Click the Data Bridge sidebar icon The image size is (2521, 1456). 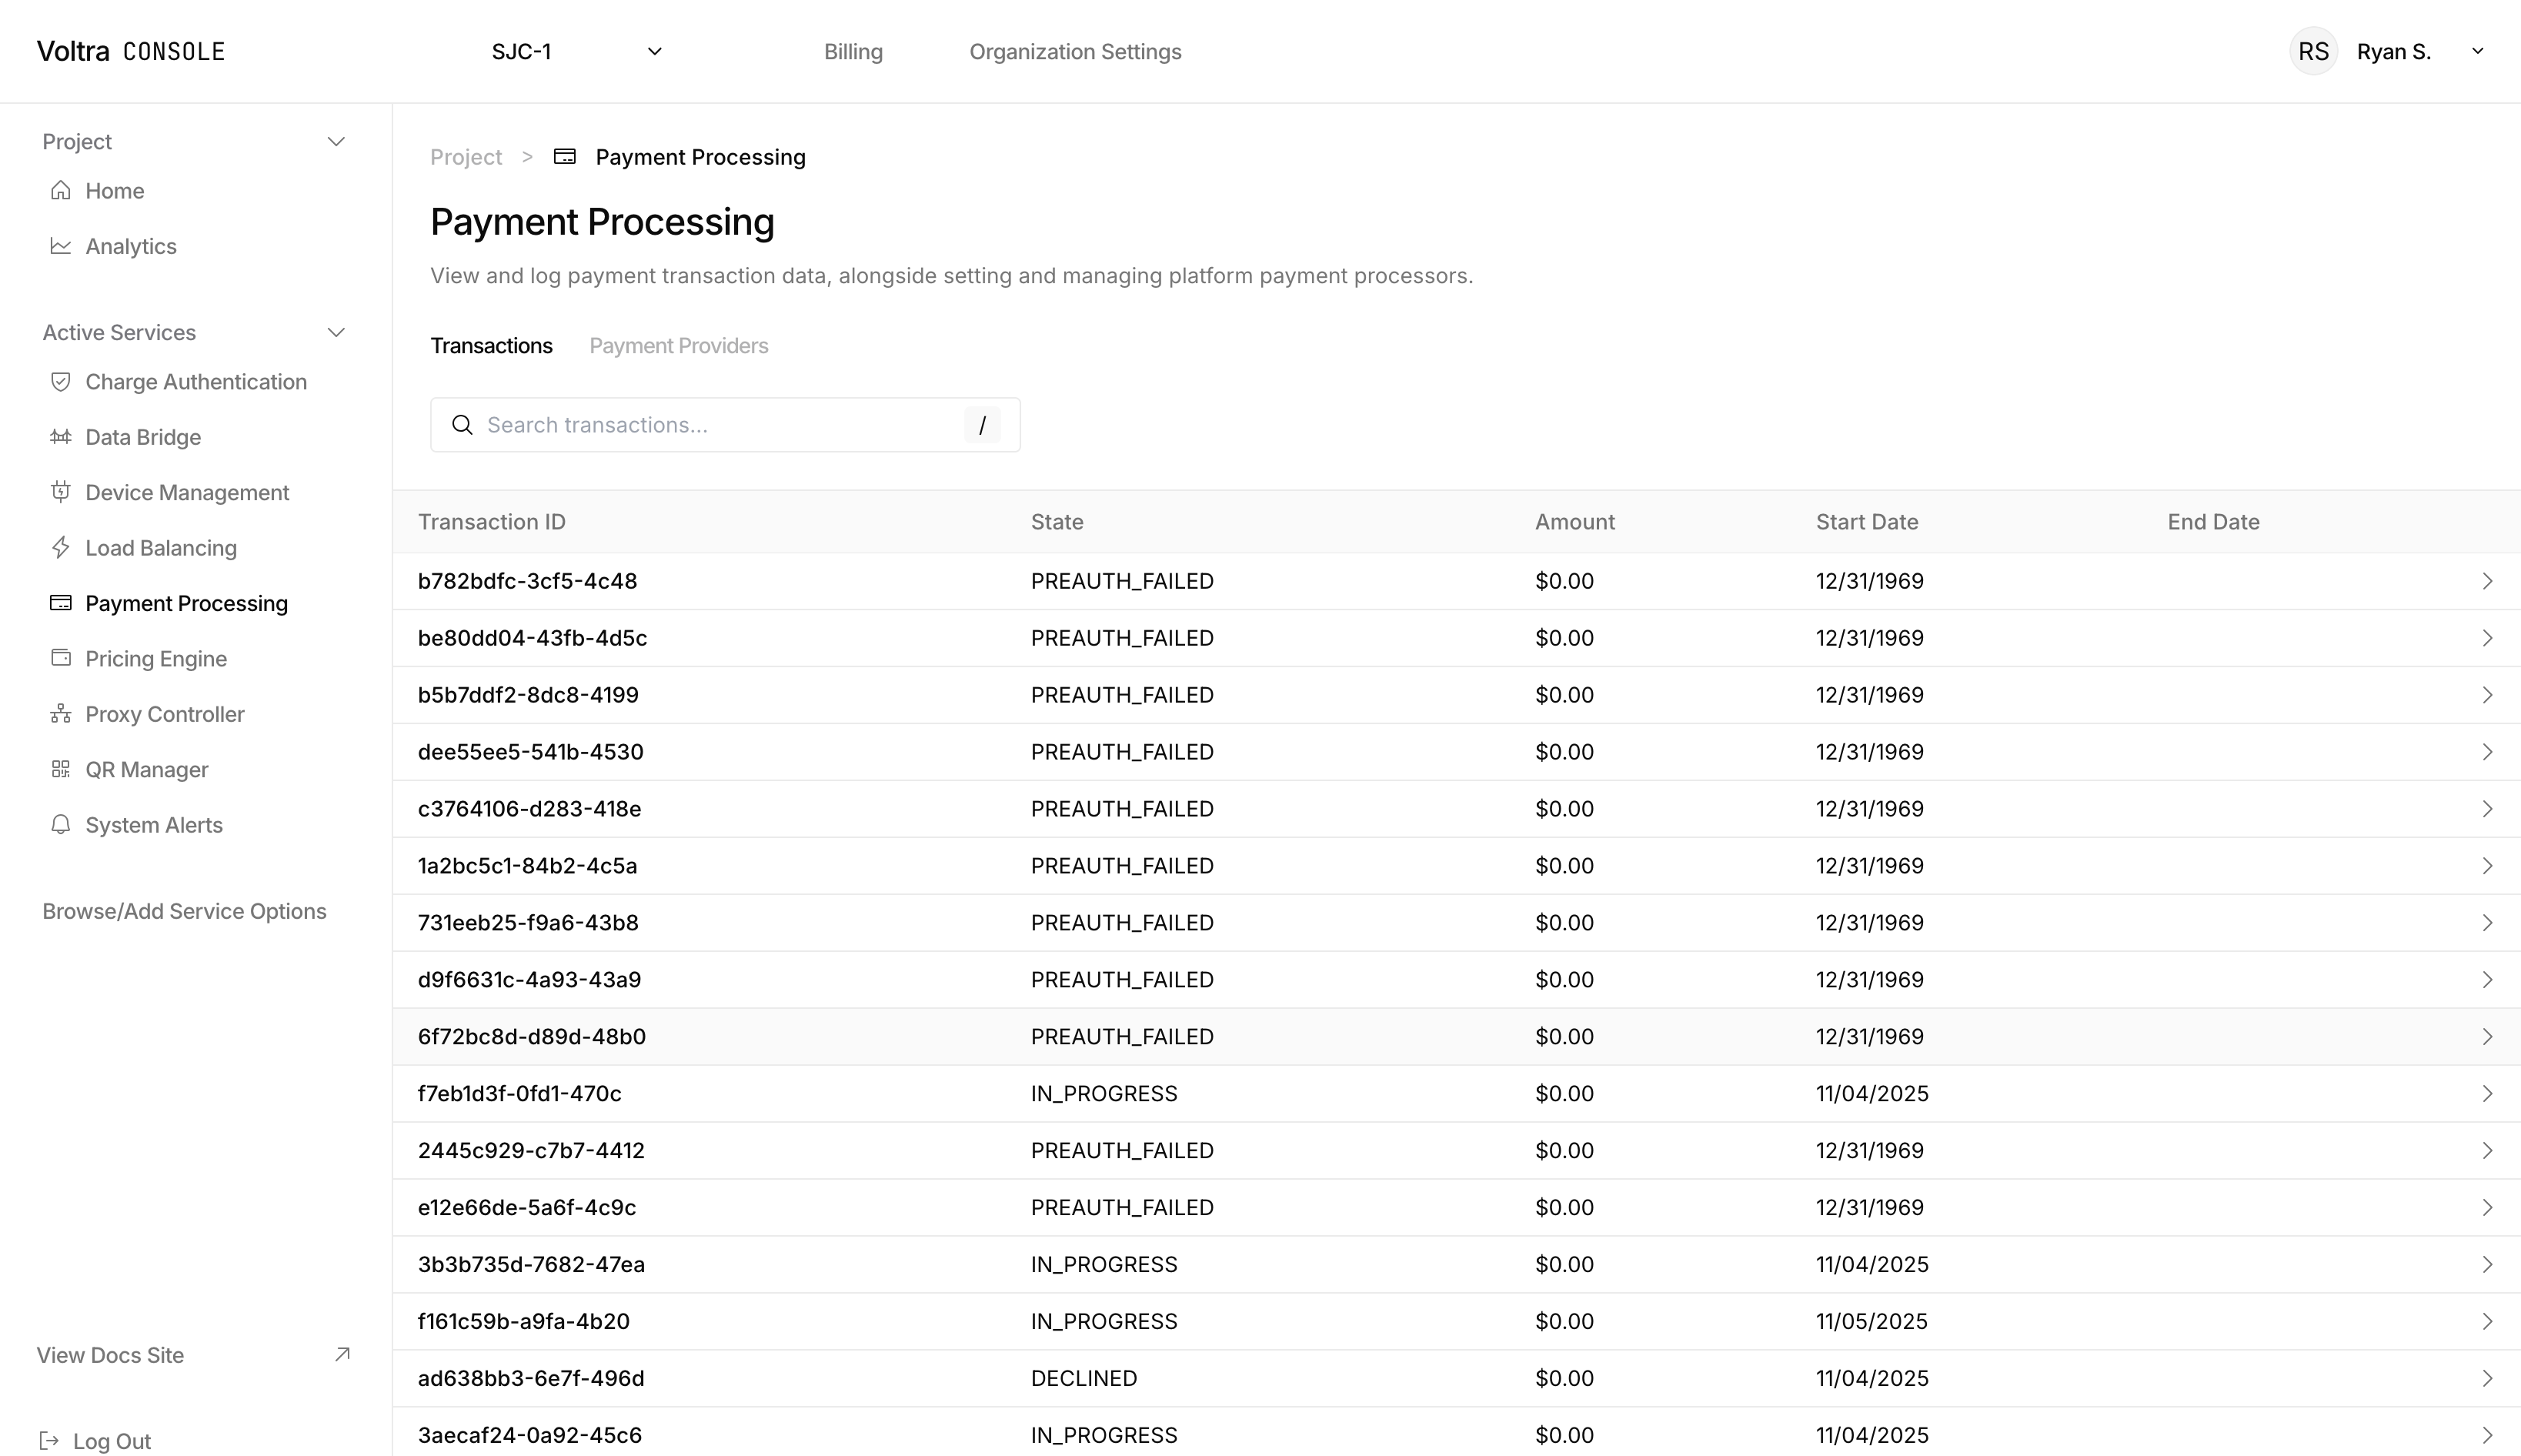[61, 437]
